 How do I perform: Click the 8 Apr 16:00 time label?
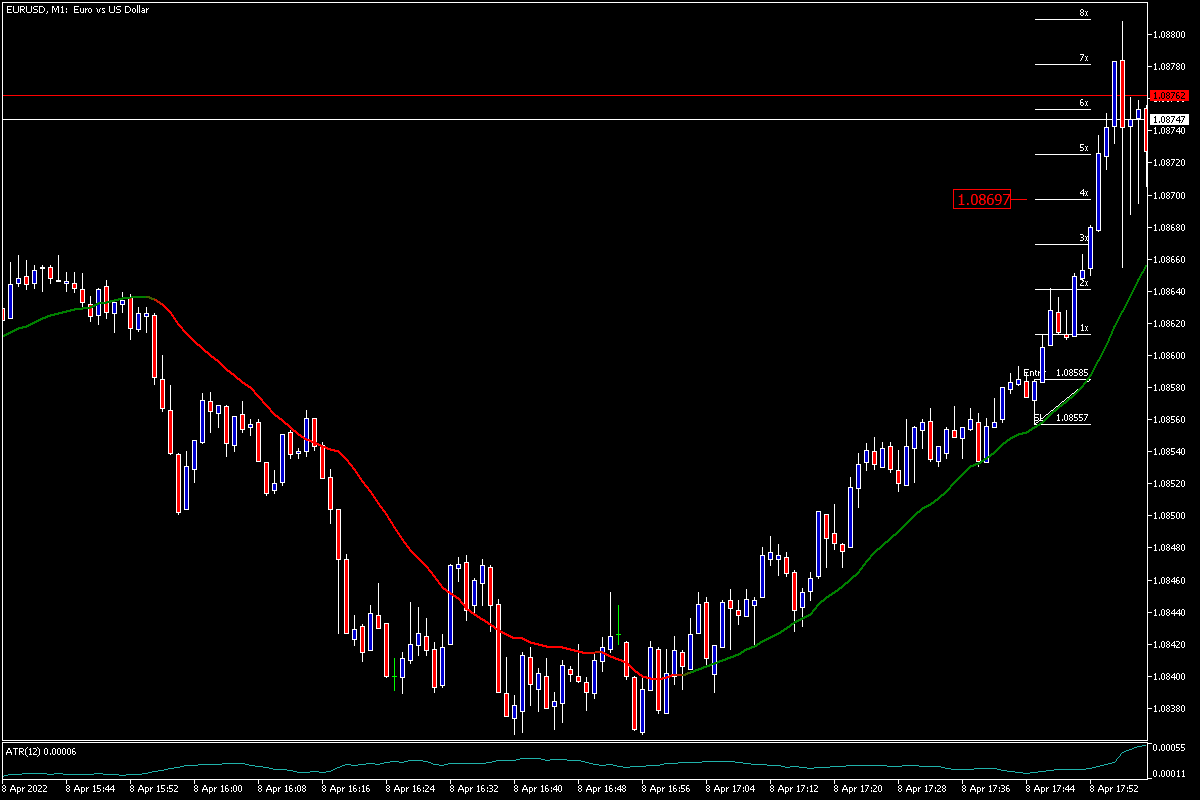[x=217, y=789]
